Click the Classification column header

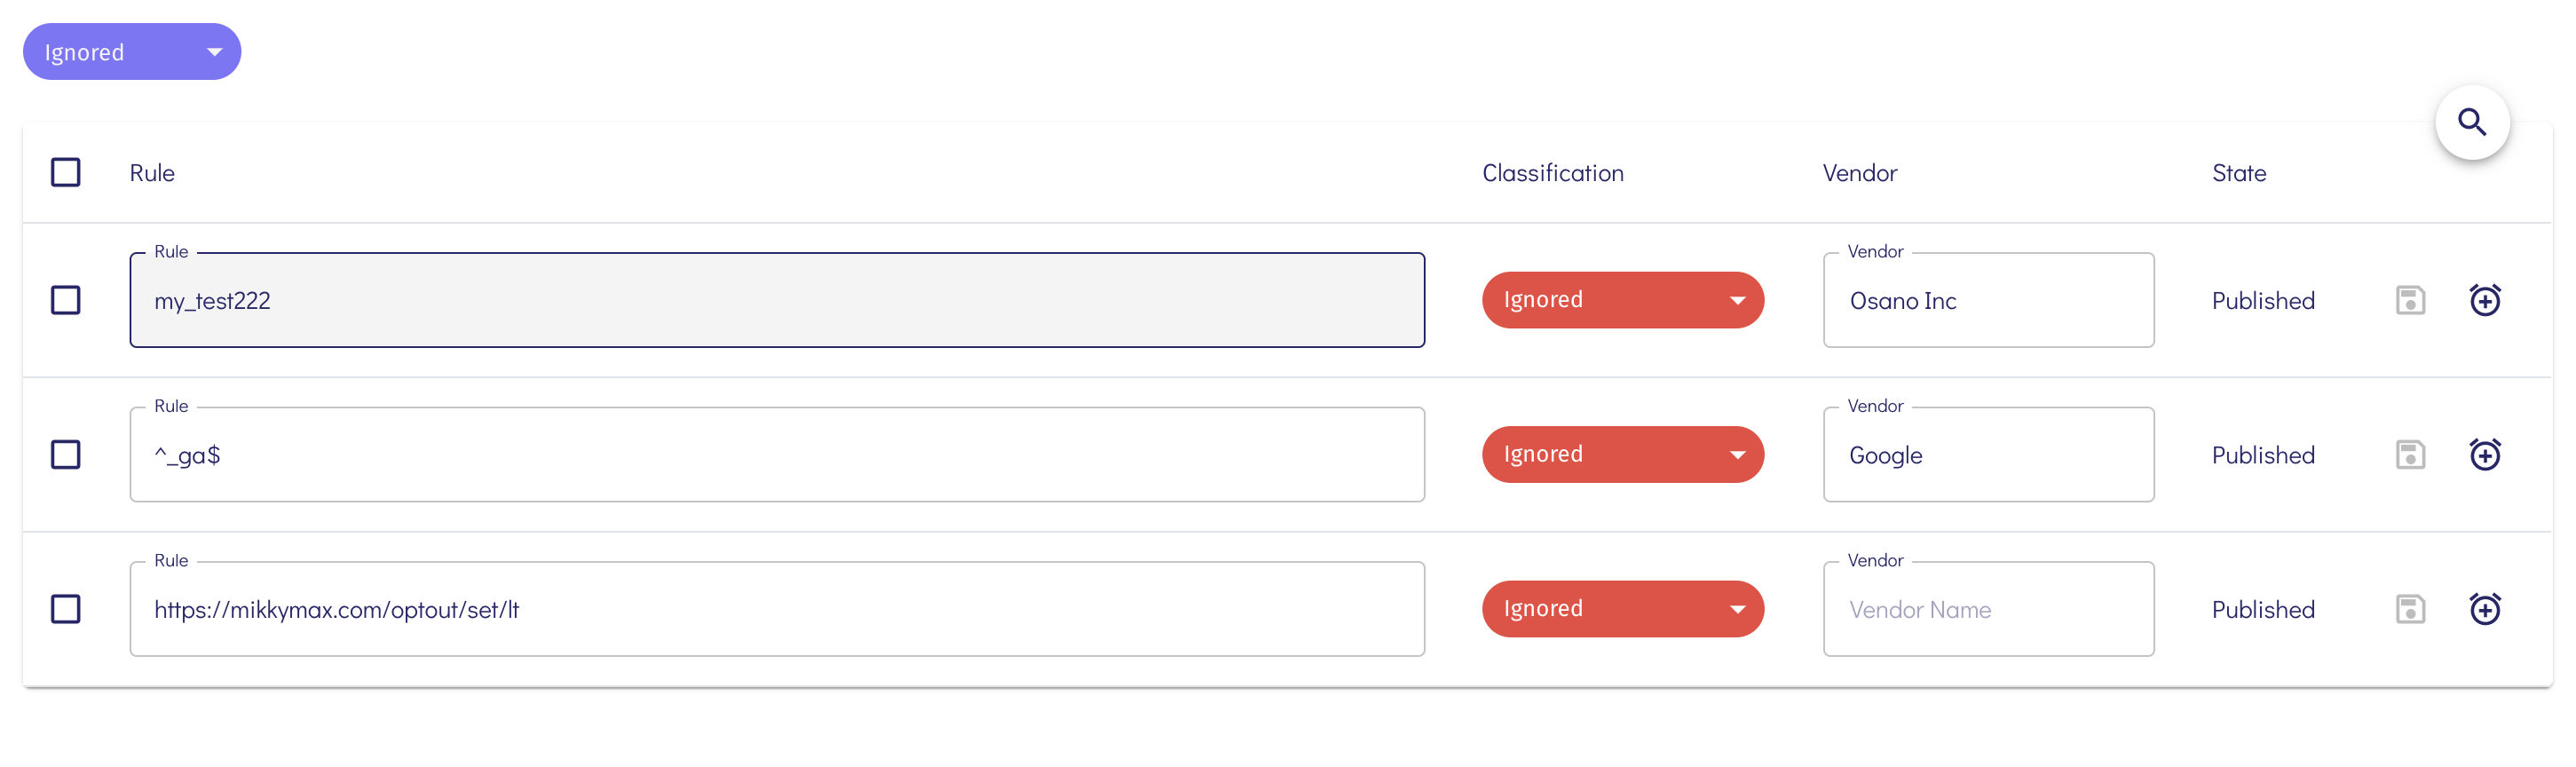click(1552, 173)
